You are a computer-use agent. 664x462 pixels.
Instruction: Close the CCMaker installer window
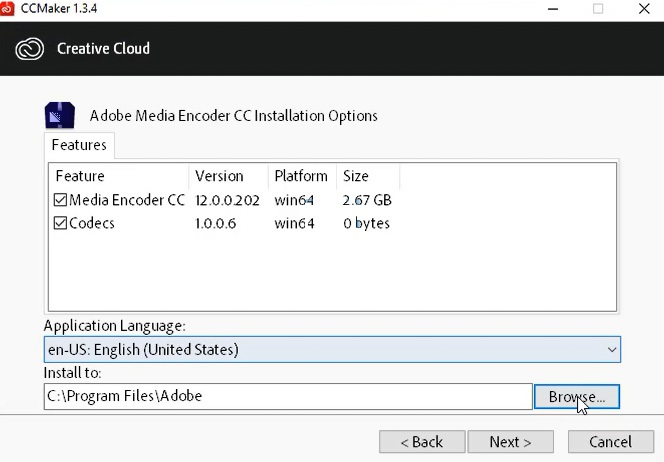[642, 9]
